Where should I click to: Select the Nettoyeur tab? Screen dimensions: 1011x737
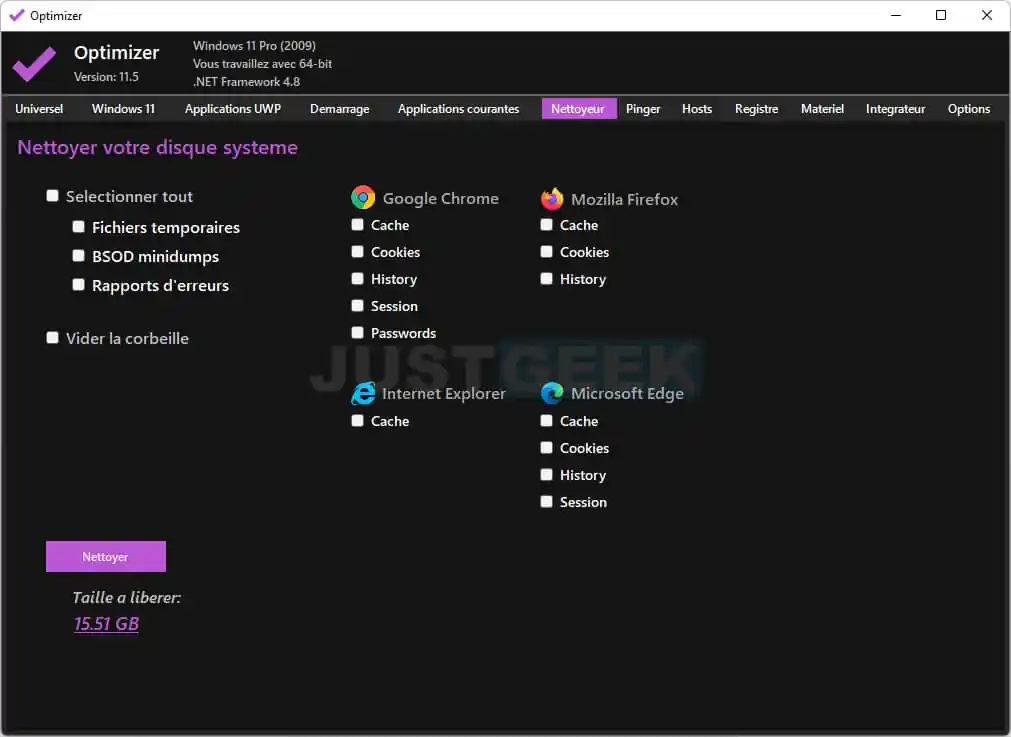(578, 109)
